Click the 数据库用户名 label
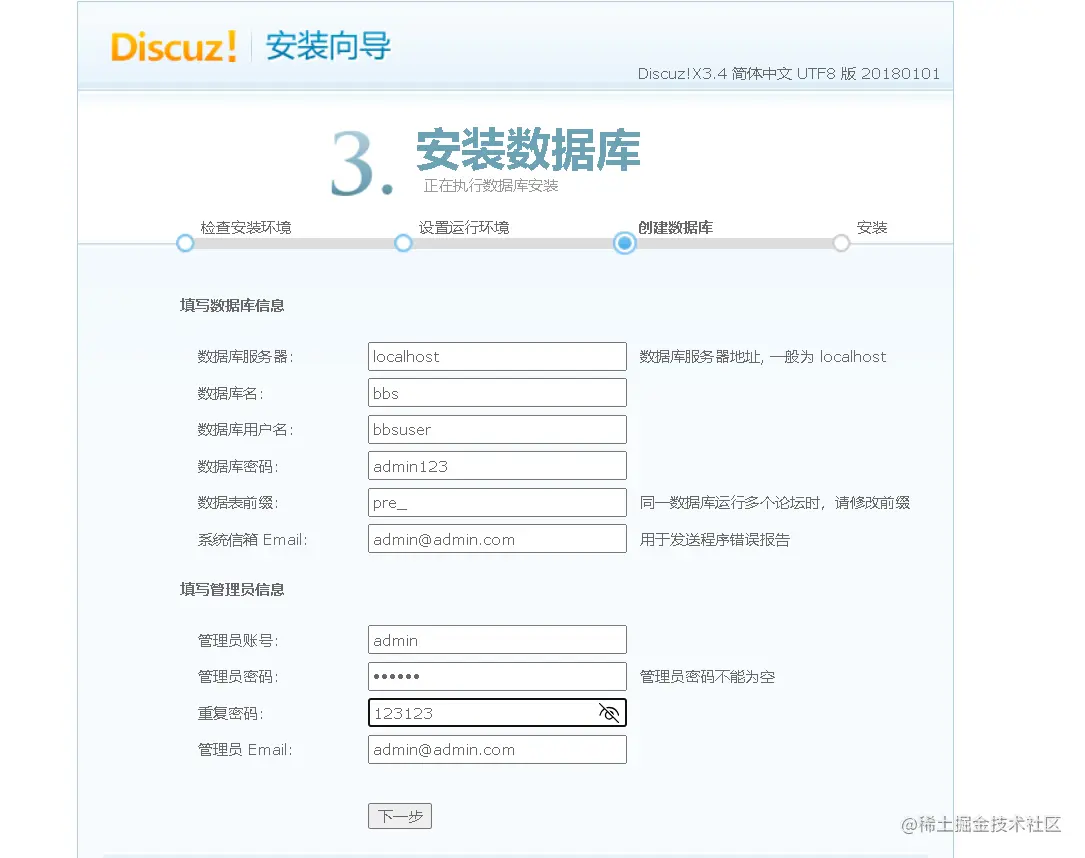 (x=246, y=430)
